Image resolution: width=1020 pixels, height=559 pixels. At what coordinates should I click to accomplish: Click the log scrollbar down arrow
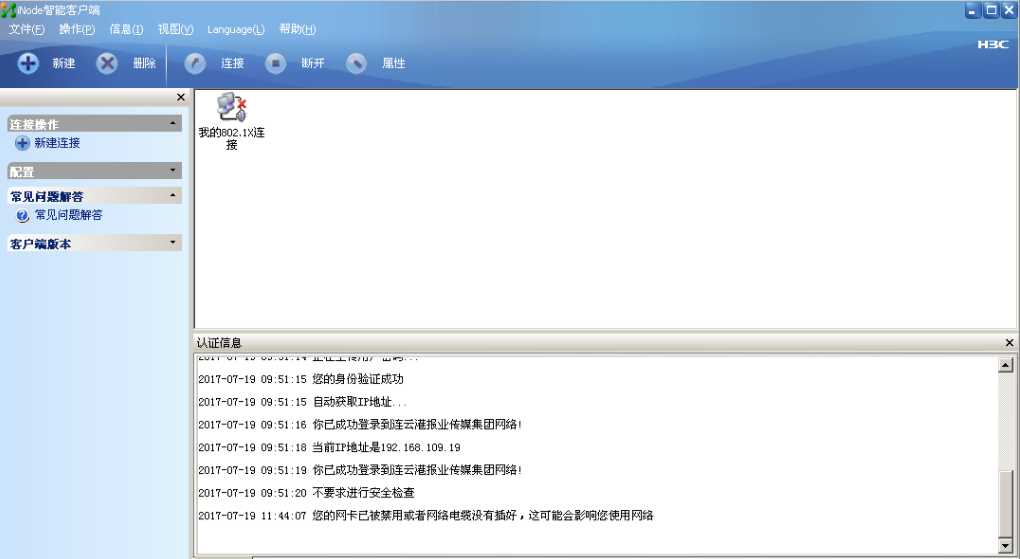(1006, 545)
